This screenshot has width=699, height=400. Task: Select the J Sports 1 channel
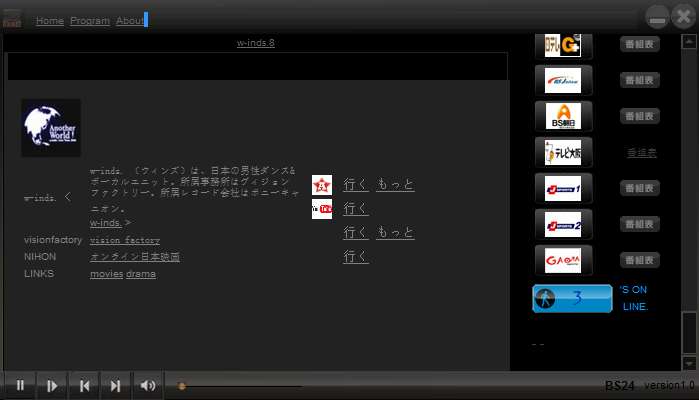[x=563, y=188]
